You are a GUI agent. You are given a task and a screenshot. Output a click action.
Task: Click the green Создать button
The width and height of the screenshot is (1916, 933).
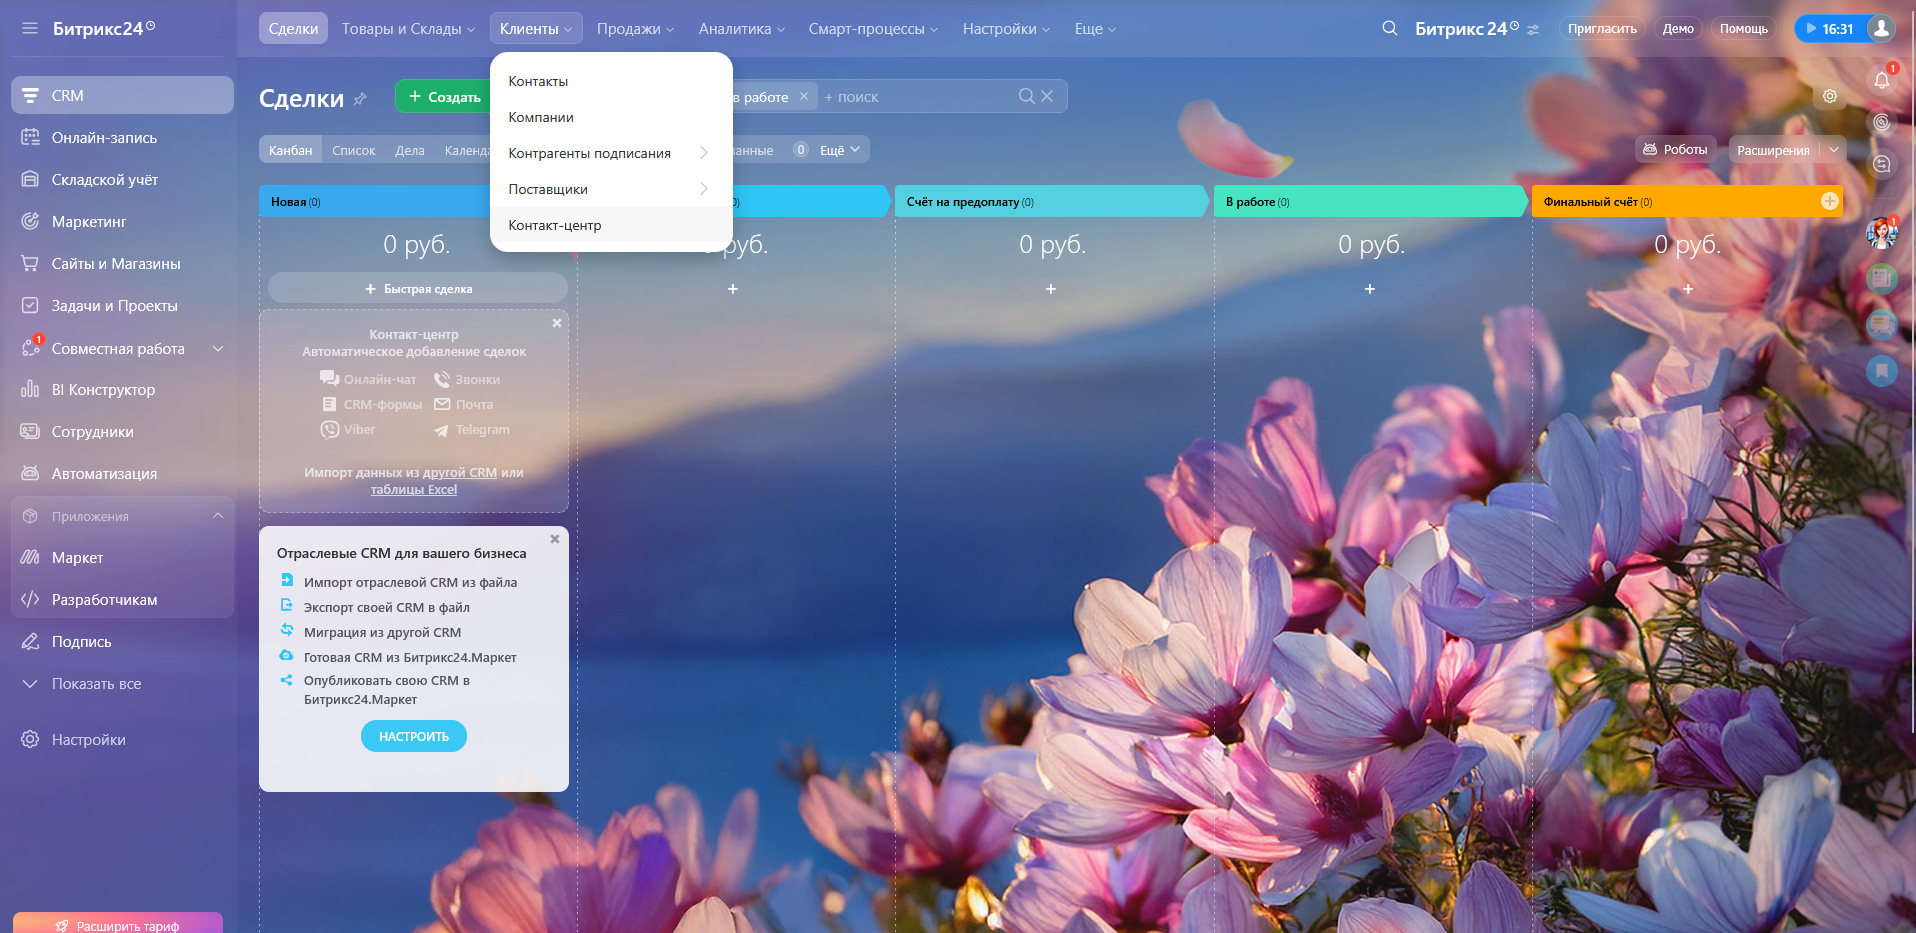pyautogui.click(x=444, y=97)
